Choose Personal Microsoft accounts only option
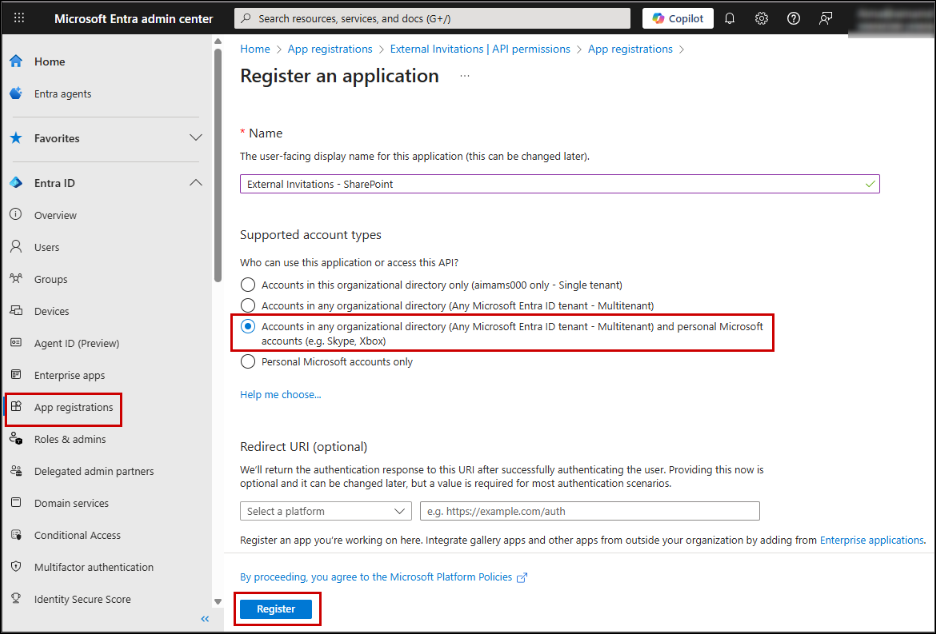Image resolution: width=939 pixels, height=634 pixels. click(248, 362)
